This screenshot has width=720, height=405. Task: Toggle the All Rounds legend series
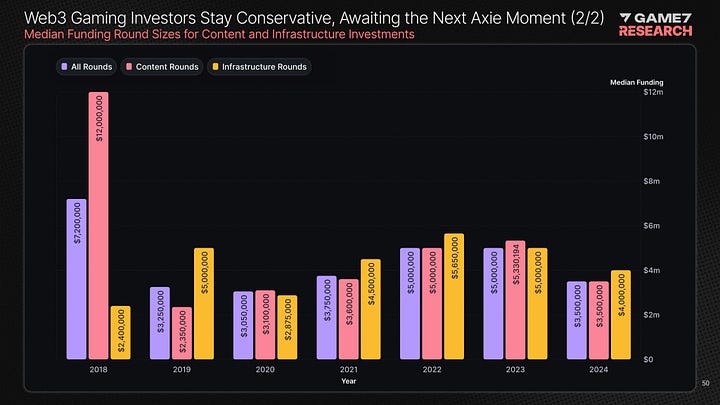coord(85,67)
